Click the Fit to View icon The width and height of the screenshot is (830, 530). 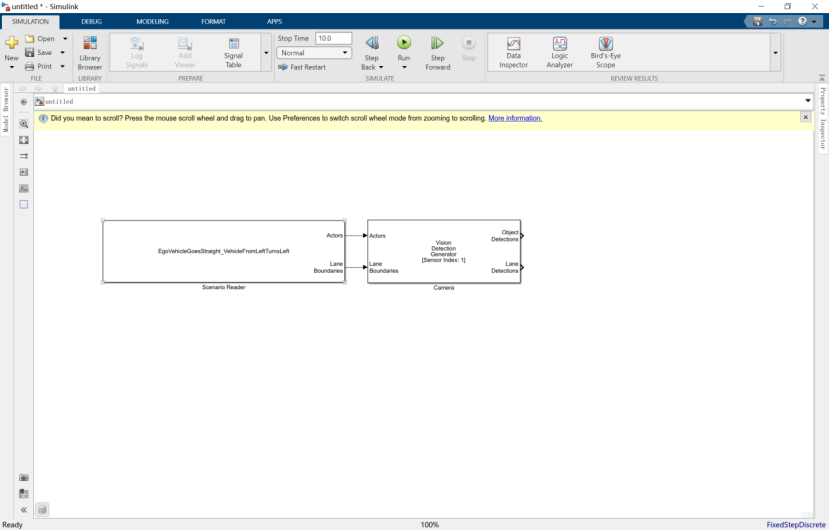[24, 140]
